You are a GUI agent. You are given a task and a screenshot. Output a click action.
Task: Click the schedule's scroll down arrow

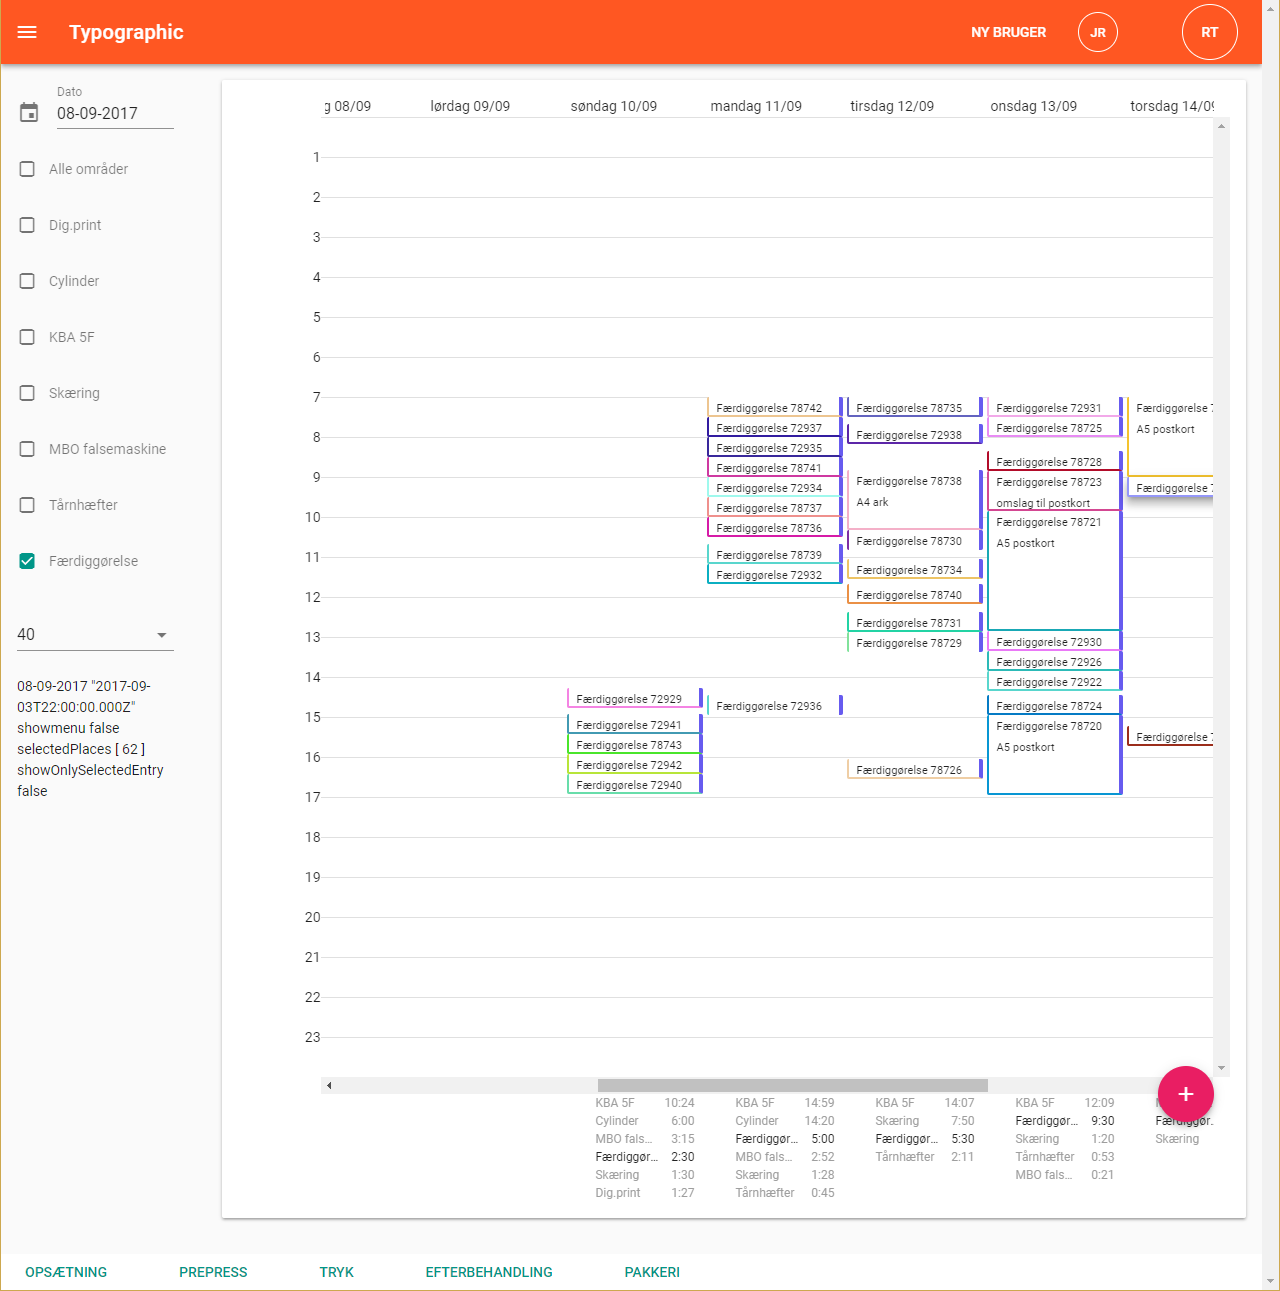coord(1221,1068)
